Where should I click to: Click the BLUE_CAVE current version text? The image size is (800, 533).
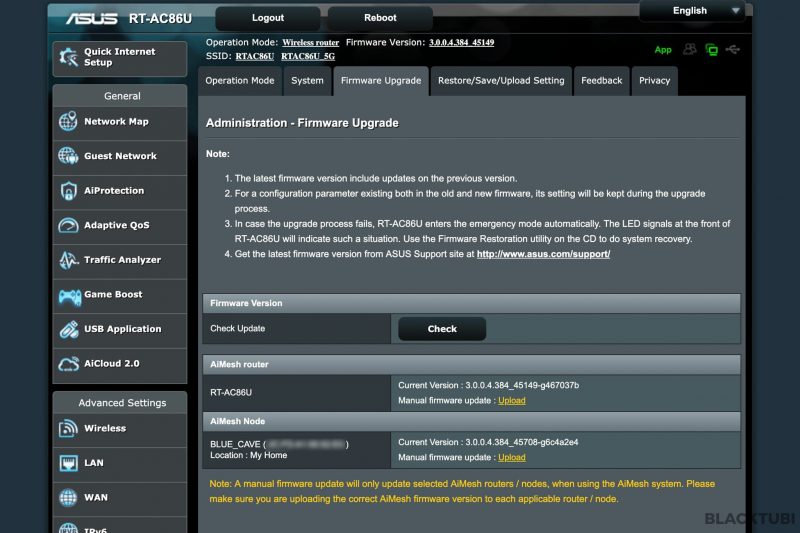488,442
